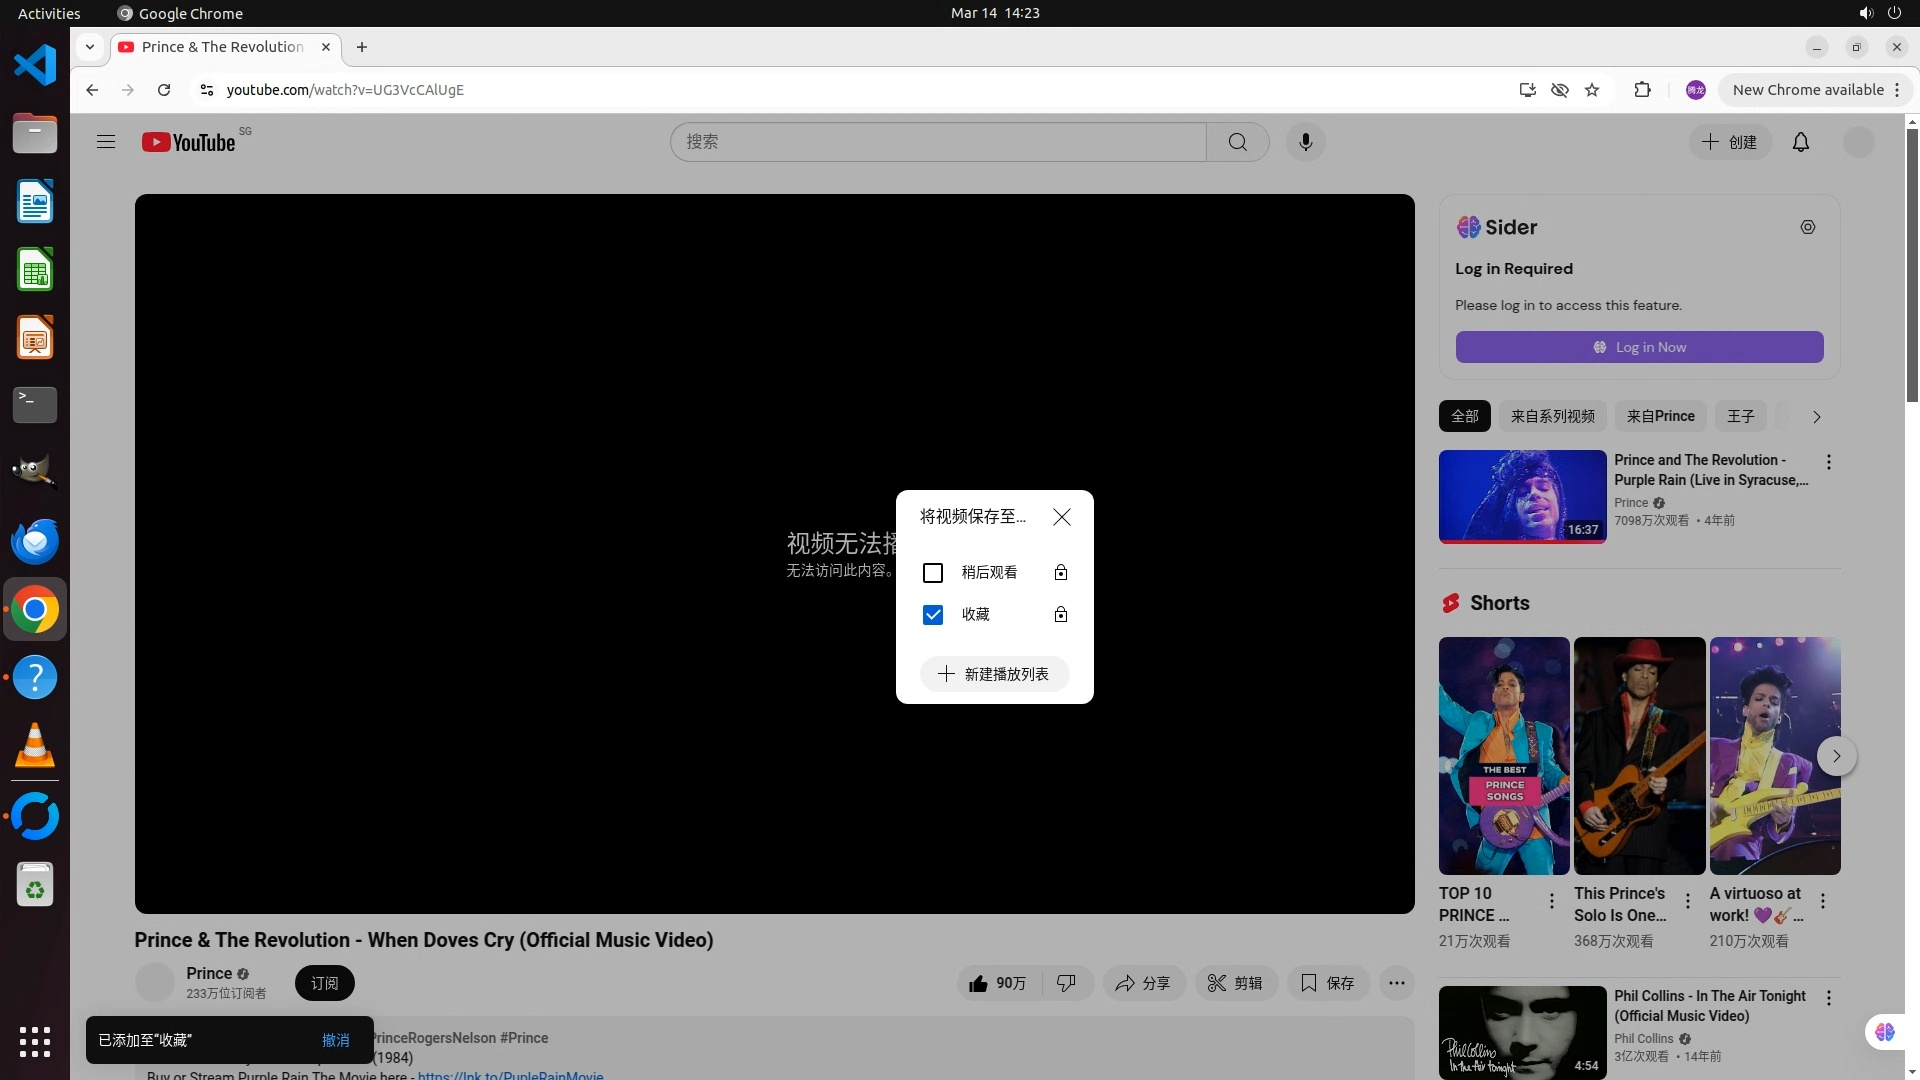1920x1080 pixels.
Task: Click the dislike thumbs-down icon
Action: point(1066,983)
